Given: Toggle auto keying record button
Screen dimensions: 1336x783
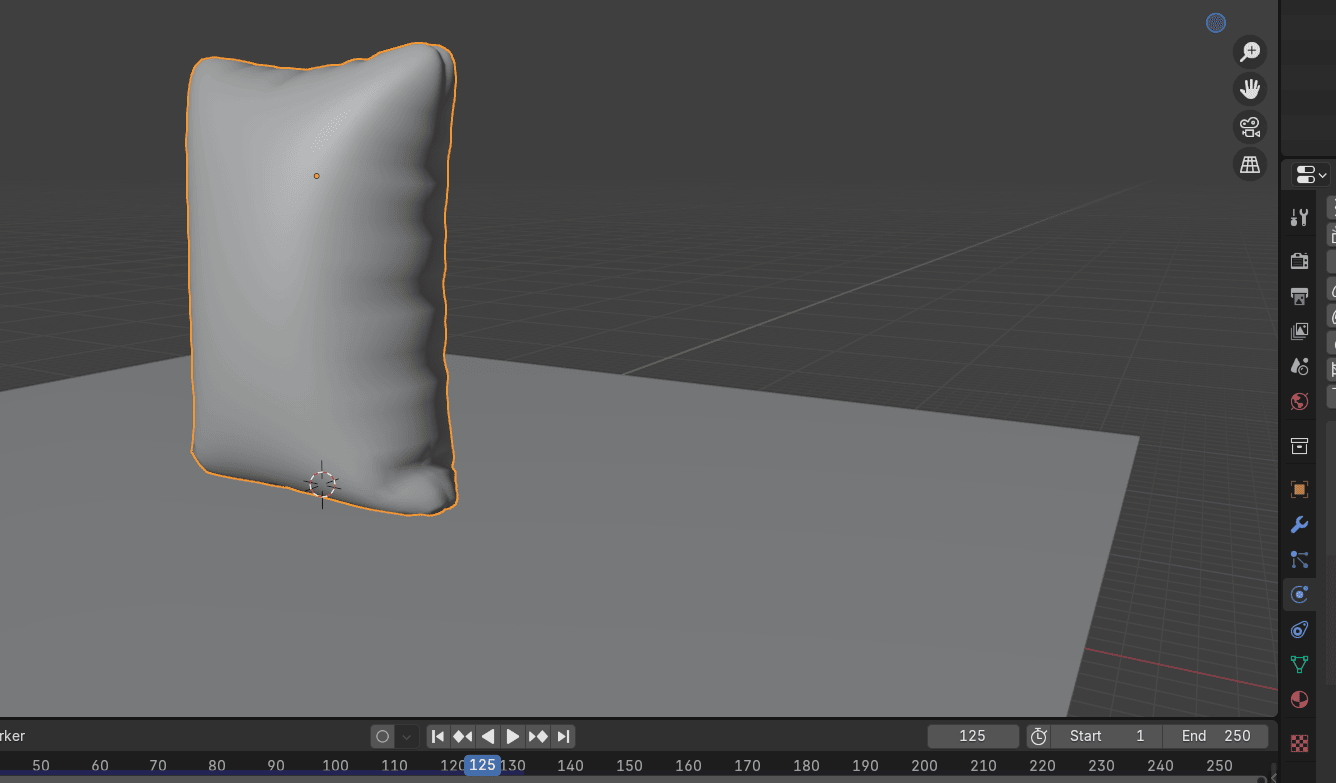Looking at the screenshot, I should 382,737.
